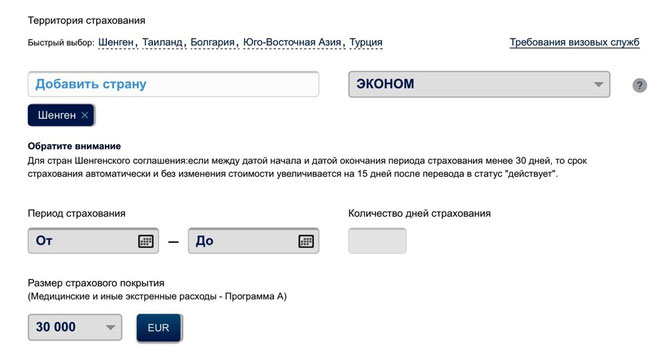Image resolution: width=668 pixels, height=363 pixels.
Task: Select the EUR currency button
Action: (158, 328)
